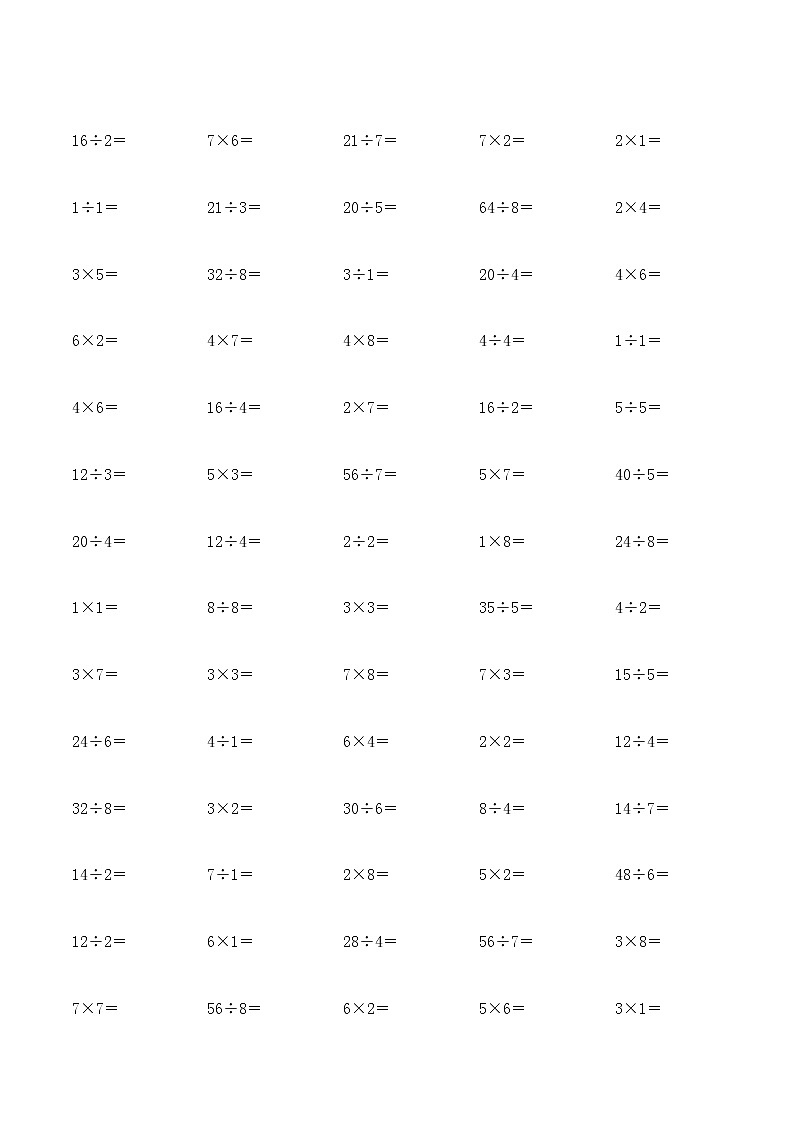The height and width of the screenshot is (1123, 794).
Task: Select the 15÷5= division problem
Action: (642, 675)
